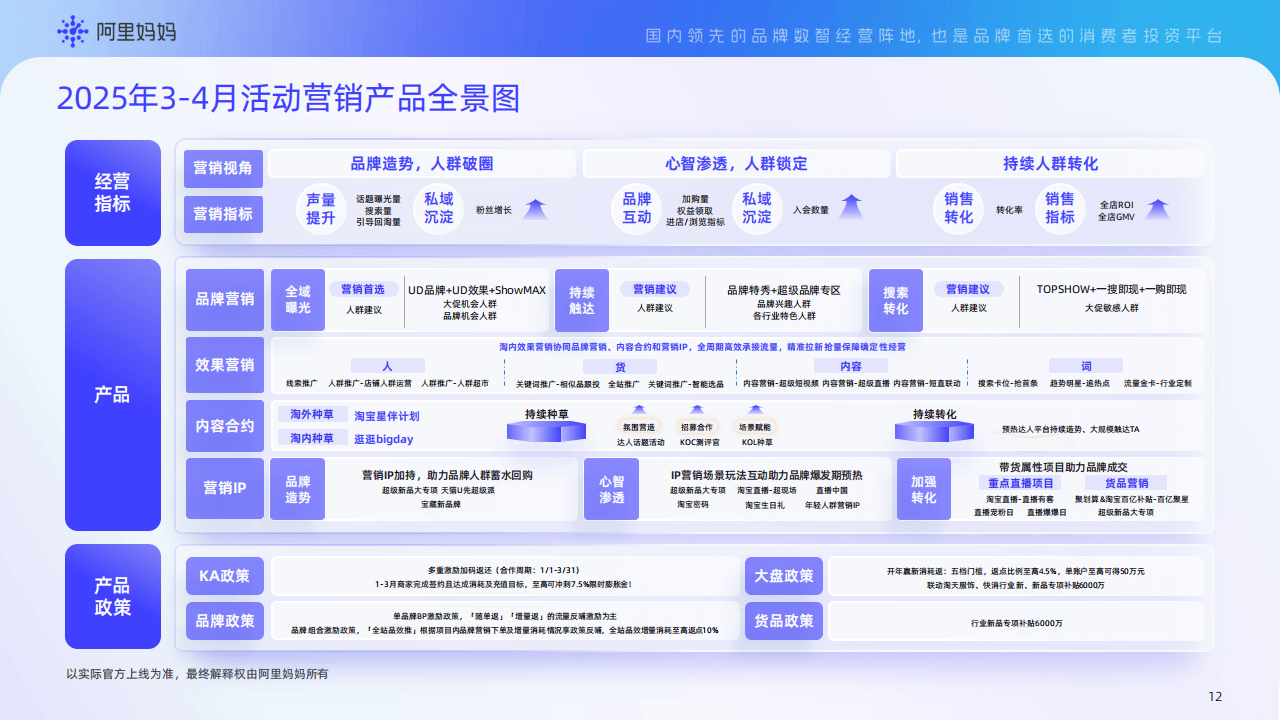Select the 营销指标 label box

click(x=223, y=213)
